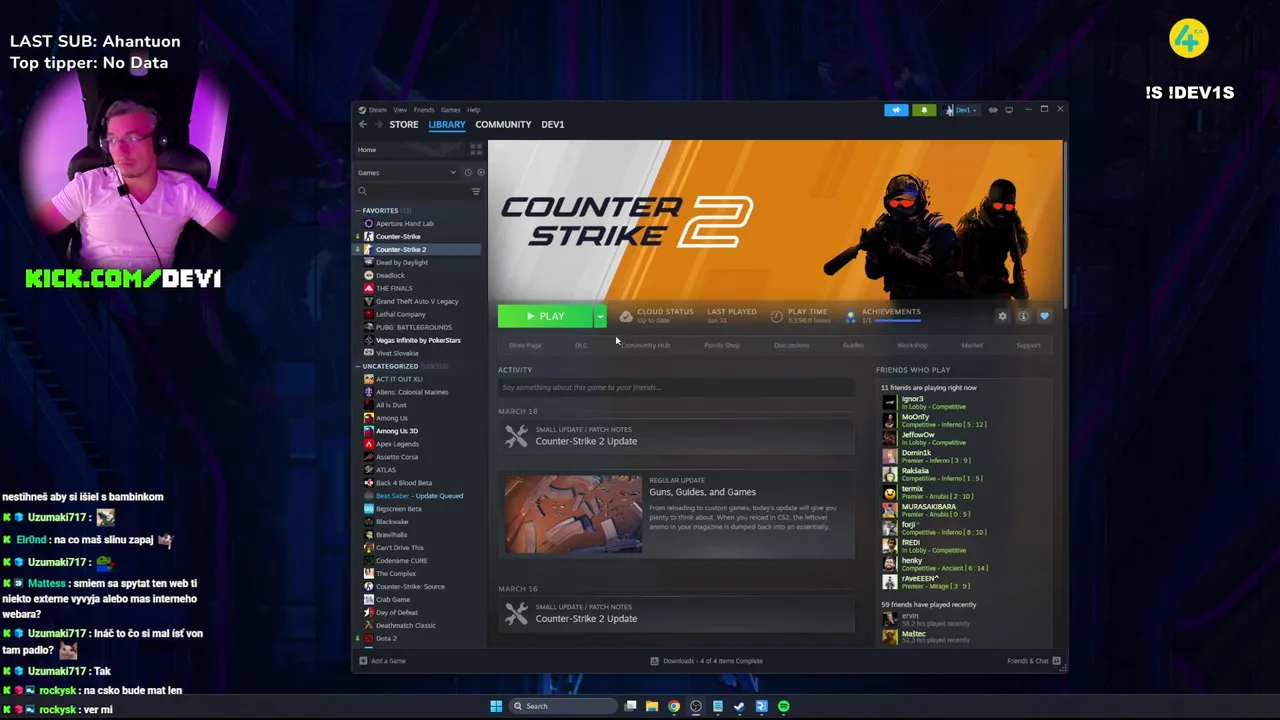Show game info via info icon
1280x720 pixels.
pos(1023,316)
